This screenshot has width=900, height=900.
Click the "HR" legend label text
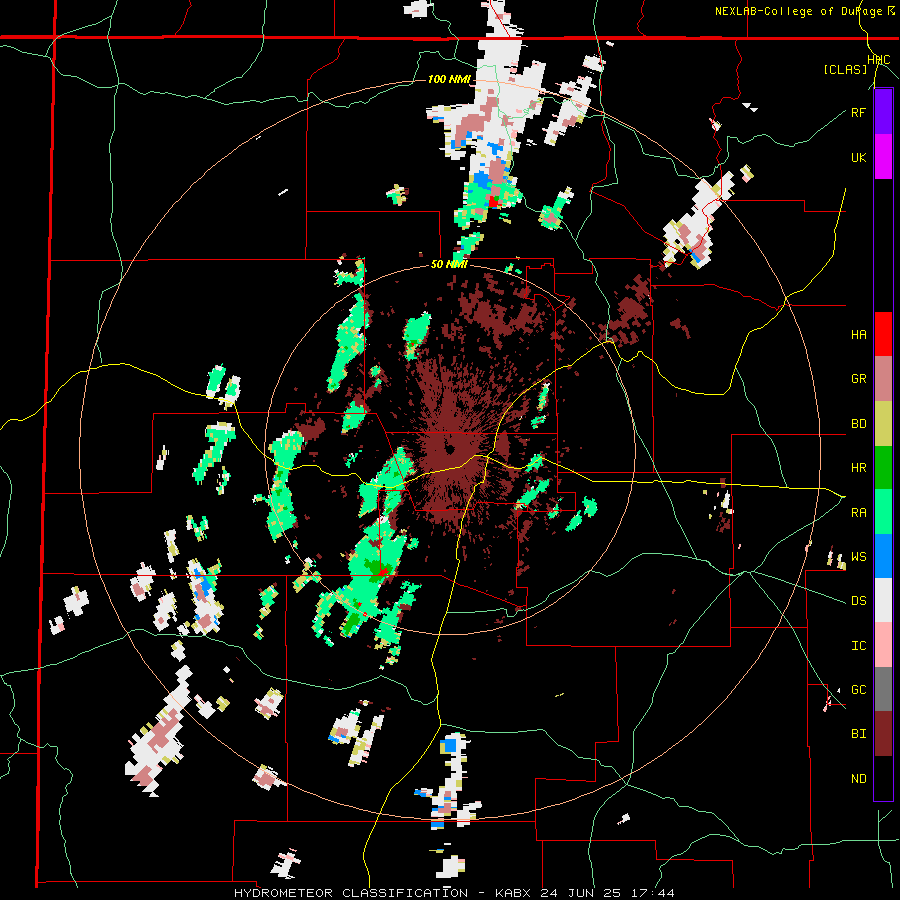[859, 468]
